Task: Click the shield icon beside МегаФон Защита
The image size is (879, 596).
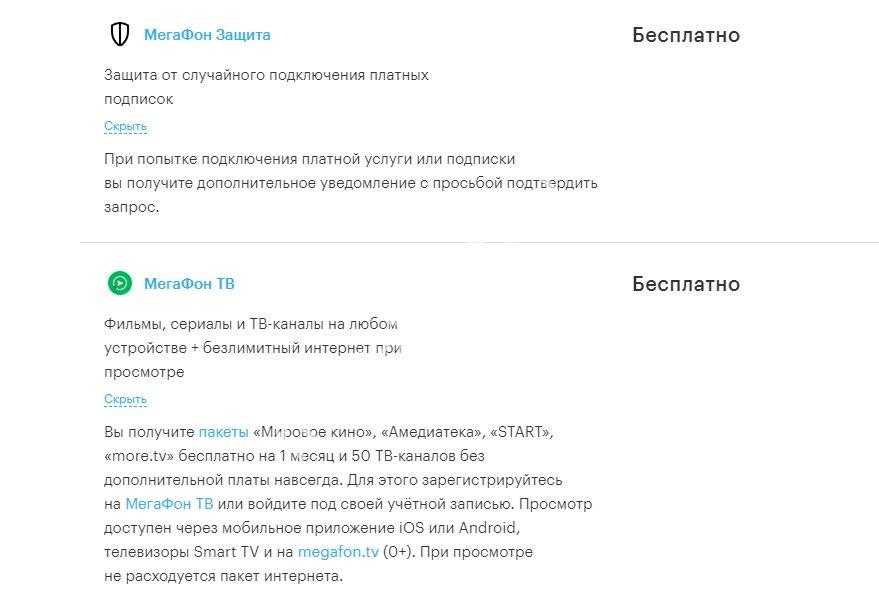Action: pyautogui.click(x=119, y=35)
